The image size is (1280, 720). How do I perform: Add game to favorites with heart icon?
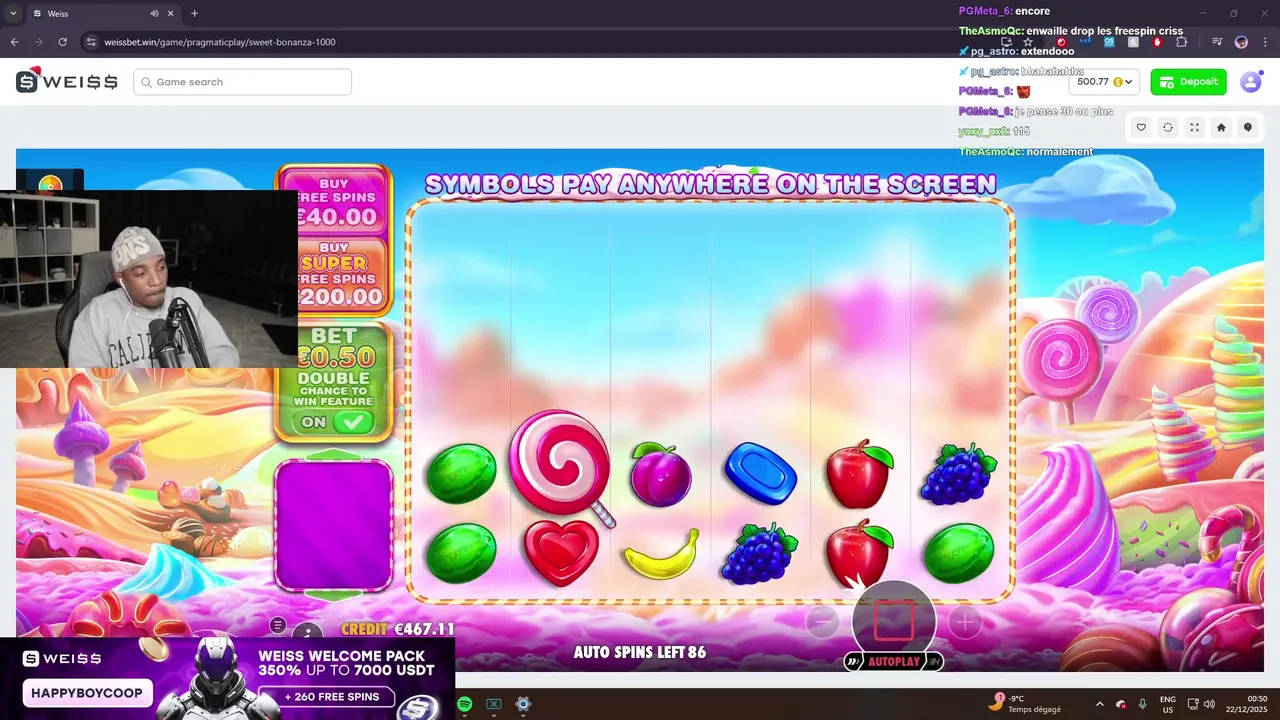coord(1141,127)
